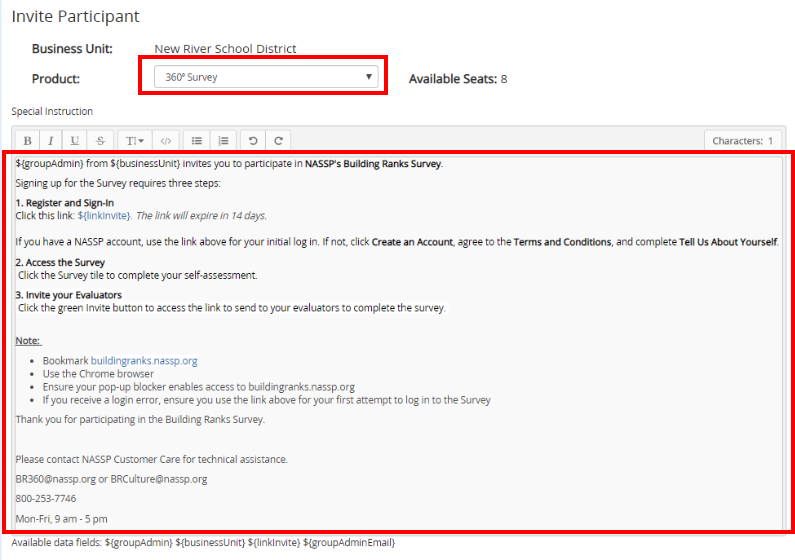
Task: Click the pop-up blocker bullet line
Action: (x=199, y=387)
